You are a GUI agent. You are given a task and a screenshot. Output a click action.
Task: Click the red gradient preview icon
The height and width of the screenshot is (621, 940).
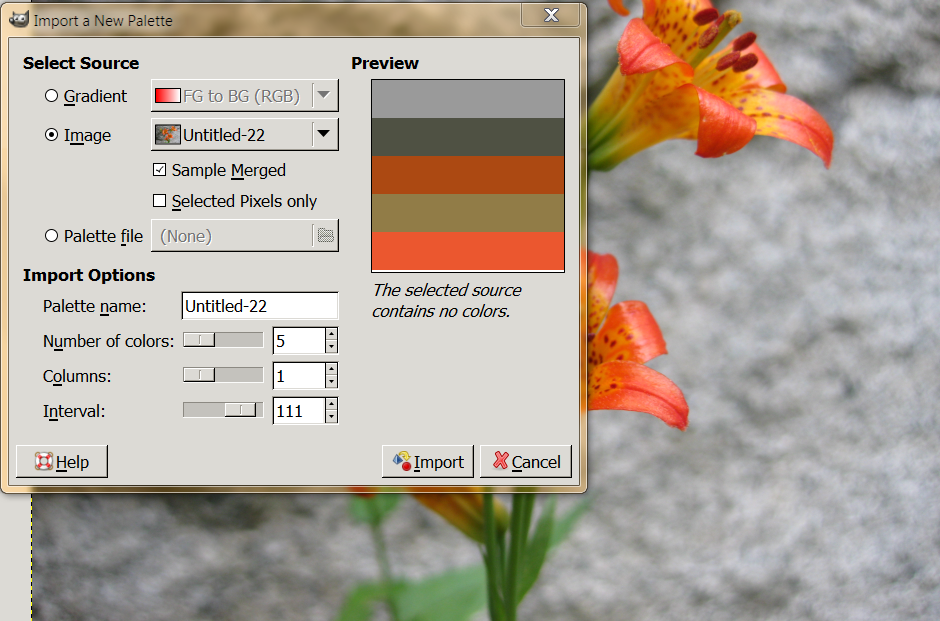coord(167,96)
